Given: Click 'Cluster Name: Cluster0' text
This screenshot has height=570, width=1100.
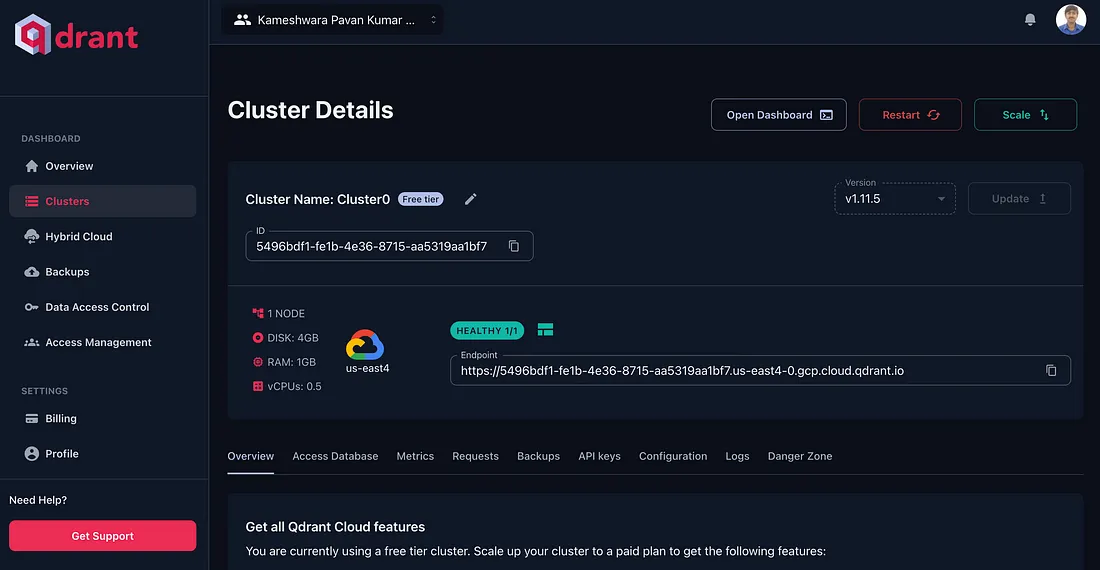Looking at the screenshot, I should pos(318,199).
